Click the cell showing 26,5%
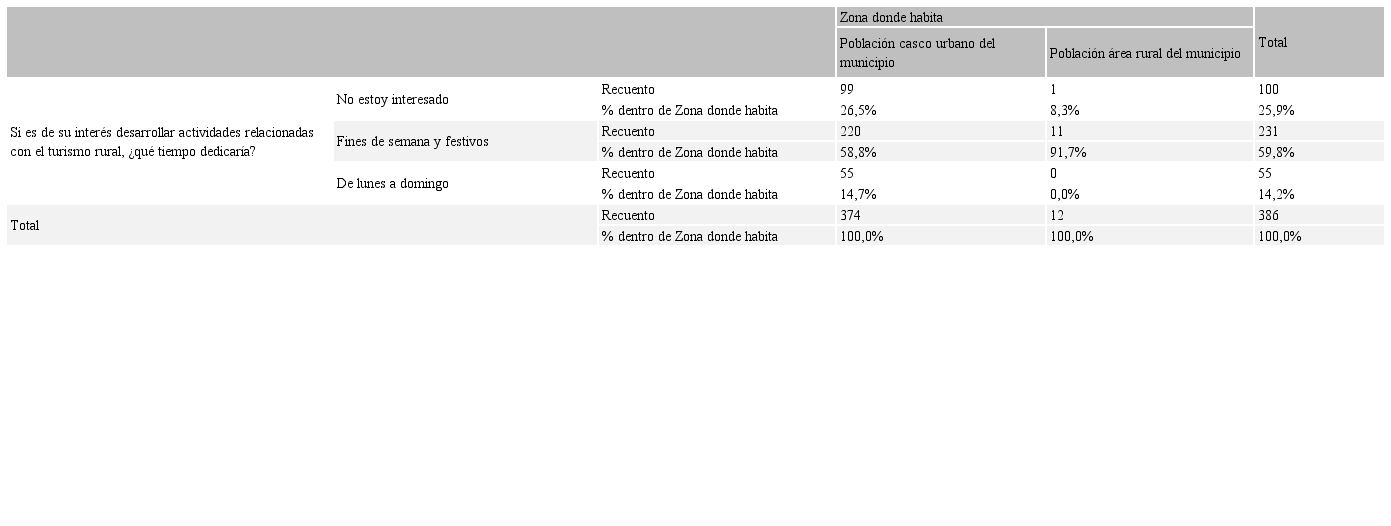The image size is (1391, 526). (x=858, y=110)
